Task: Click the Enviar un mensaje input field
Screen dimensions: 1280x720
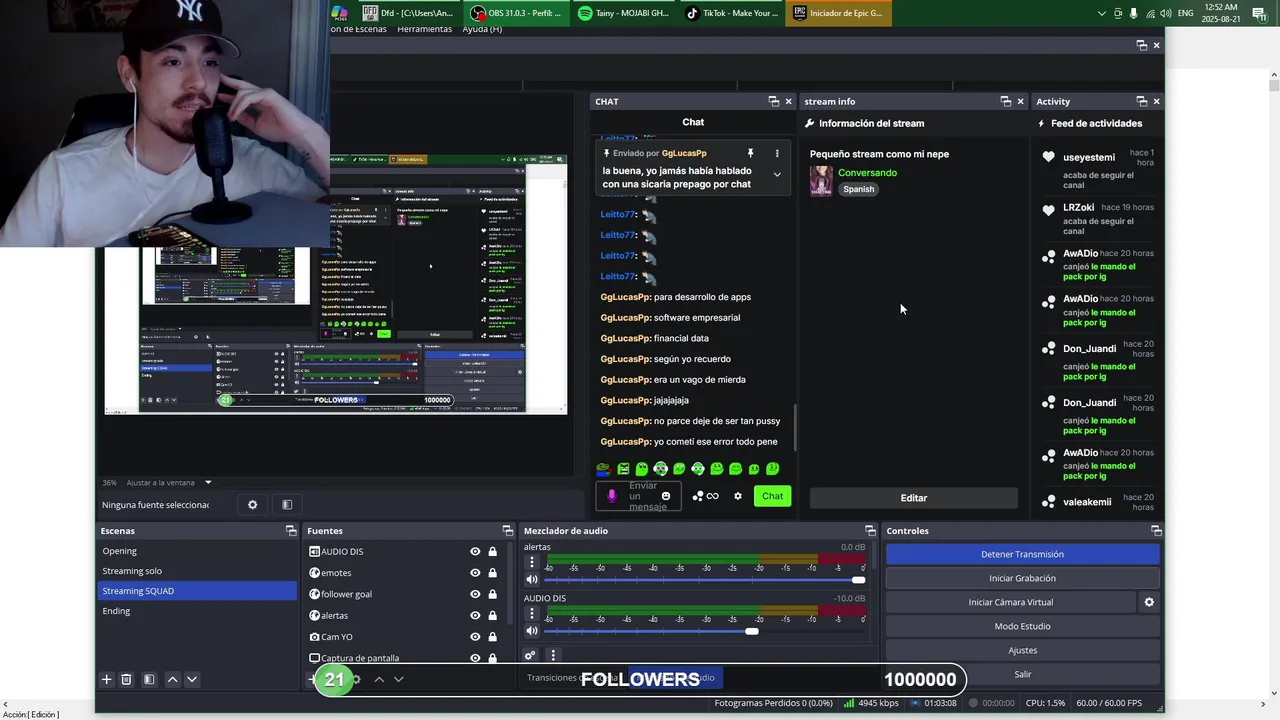Action: pyautogui.click(x=640, y=496)
